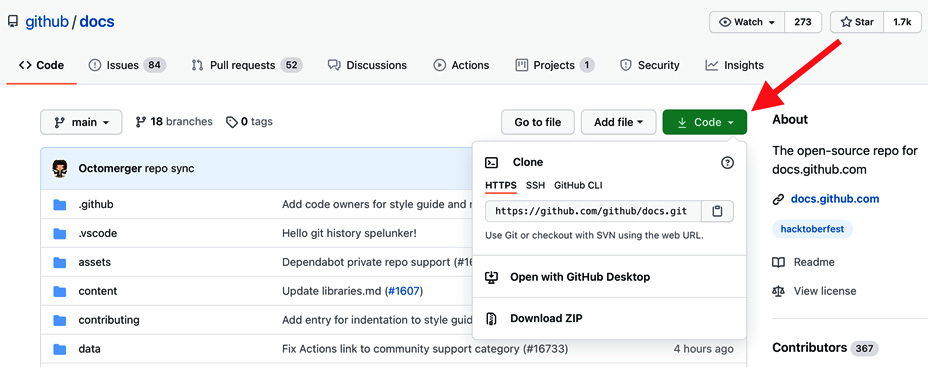
Task: Open the assets folder
Action: tap(95, 262)
